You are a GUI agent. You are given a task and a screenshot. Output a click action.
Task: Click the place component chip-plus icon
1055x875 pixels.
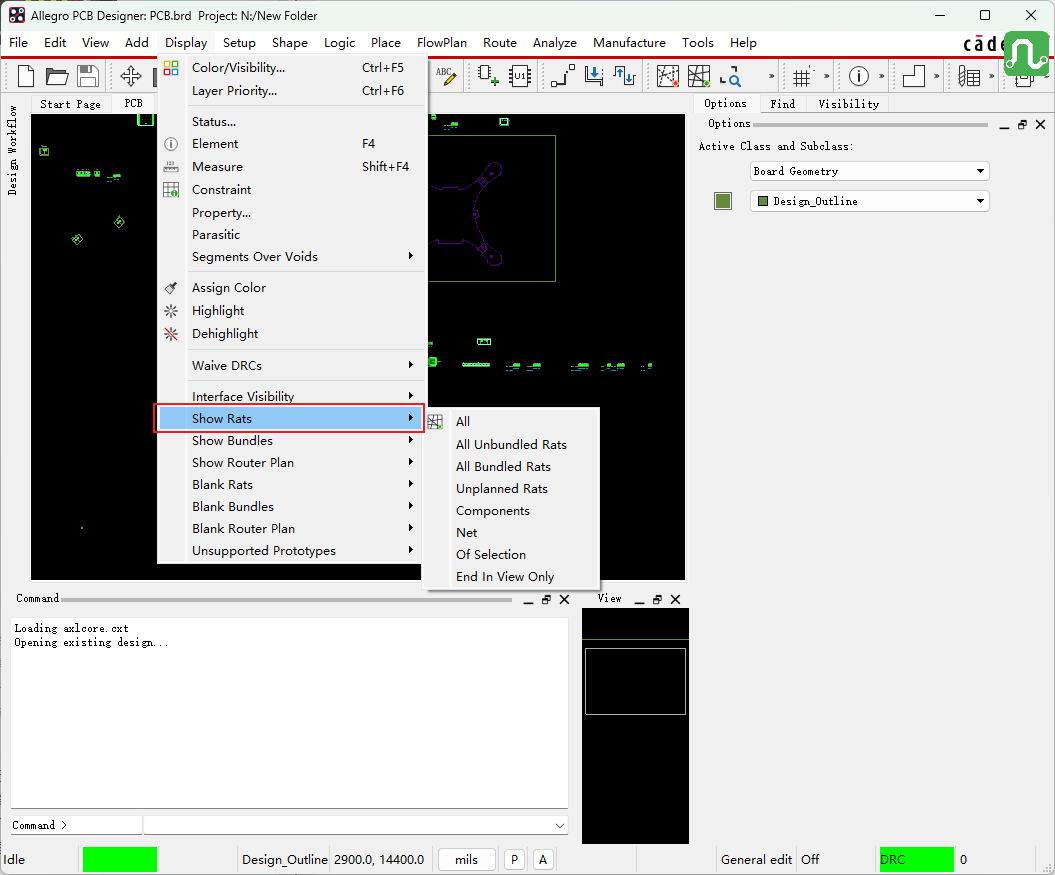pos(488,76)
